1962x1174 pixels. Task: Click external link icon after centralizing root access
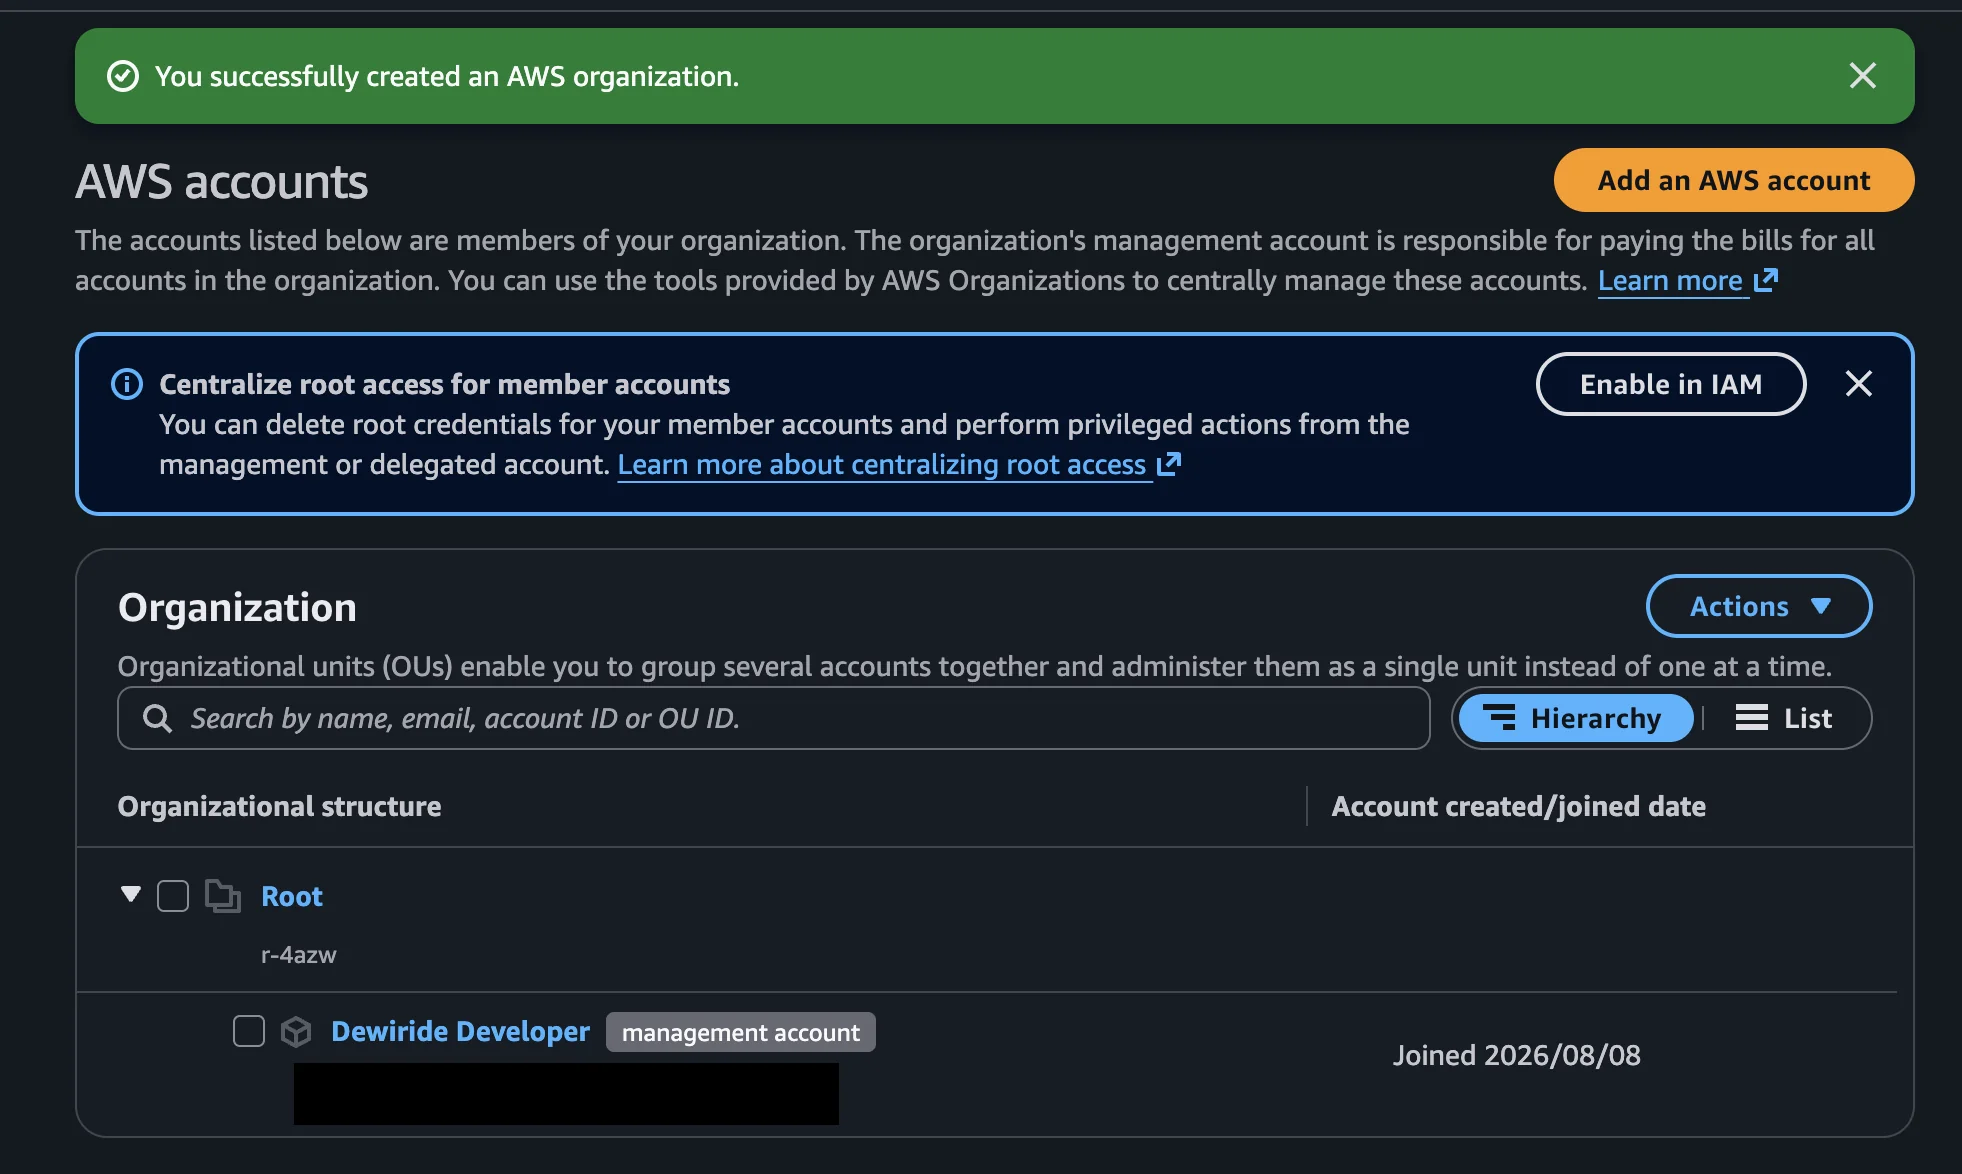click(x=1169, y=464)
